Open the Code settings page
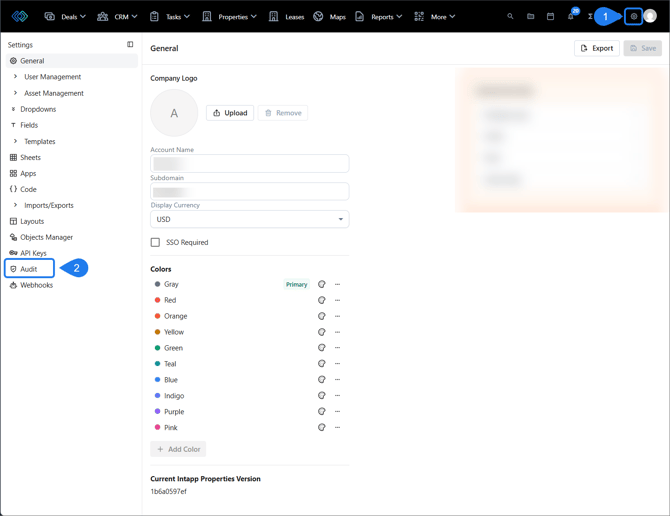Screen dimensions: 670x516 [x=28, y=189]
